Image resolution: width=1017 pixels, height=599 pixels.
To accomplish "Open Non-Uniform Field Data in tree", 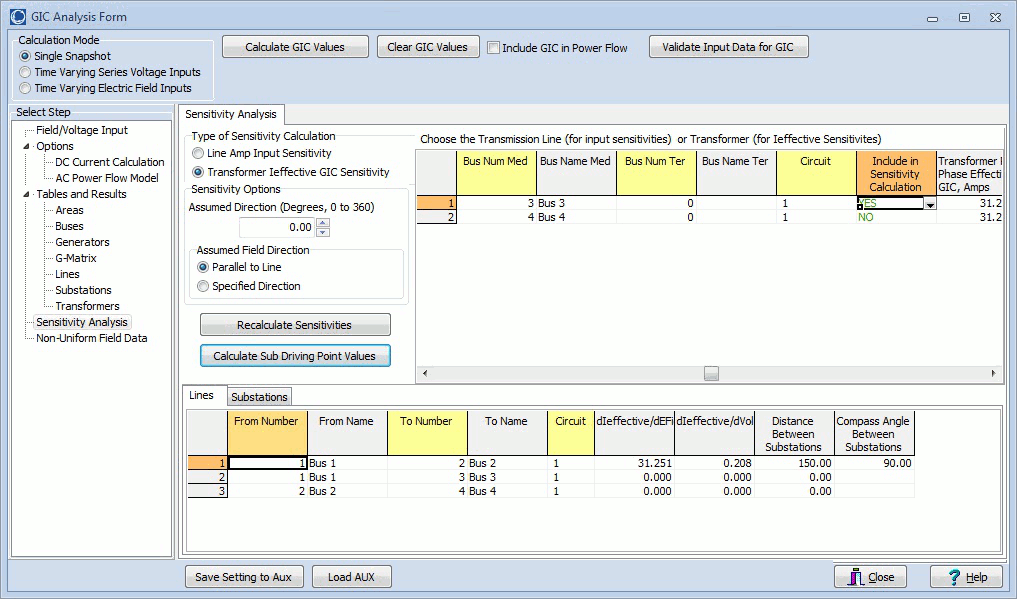I will point(91,338).
